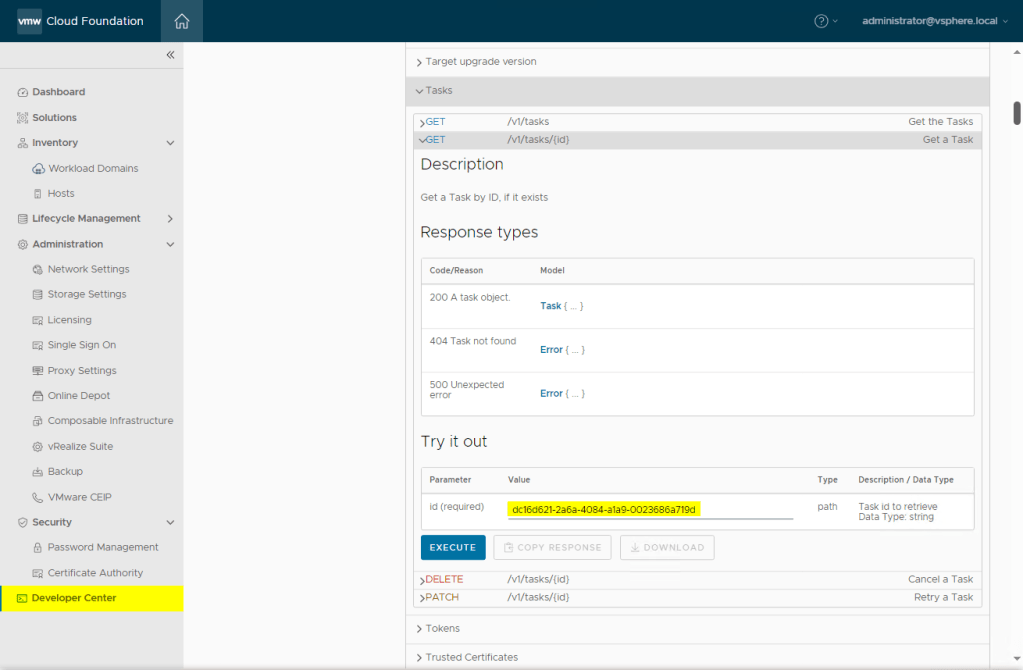This screenshot has height=670, width=1023.
Task: Click the Home icon in top bar
Action: click(181, 21)
